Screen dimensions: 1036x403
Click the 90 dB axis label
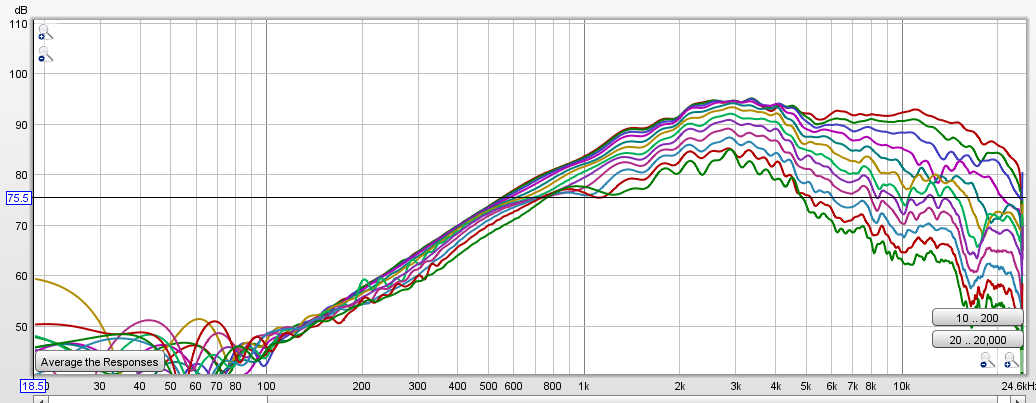[21, 124]
